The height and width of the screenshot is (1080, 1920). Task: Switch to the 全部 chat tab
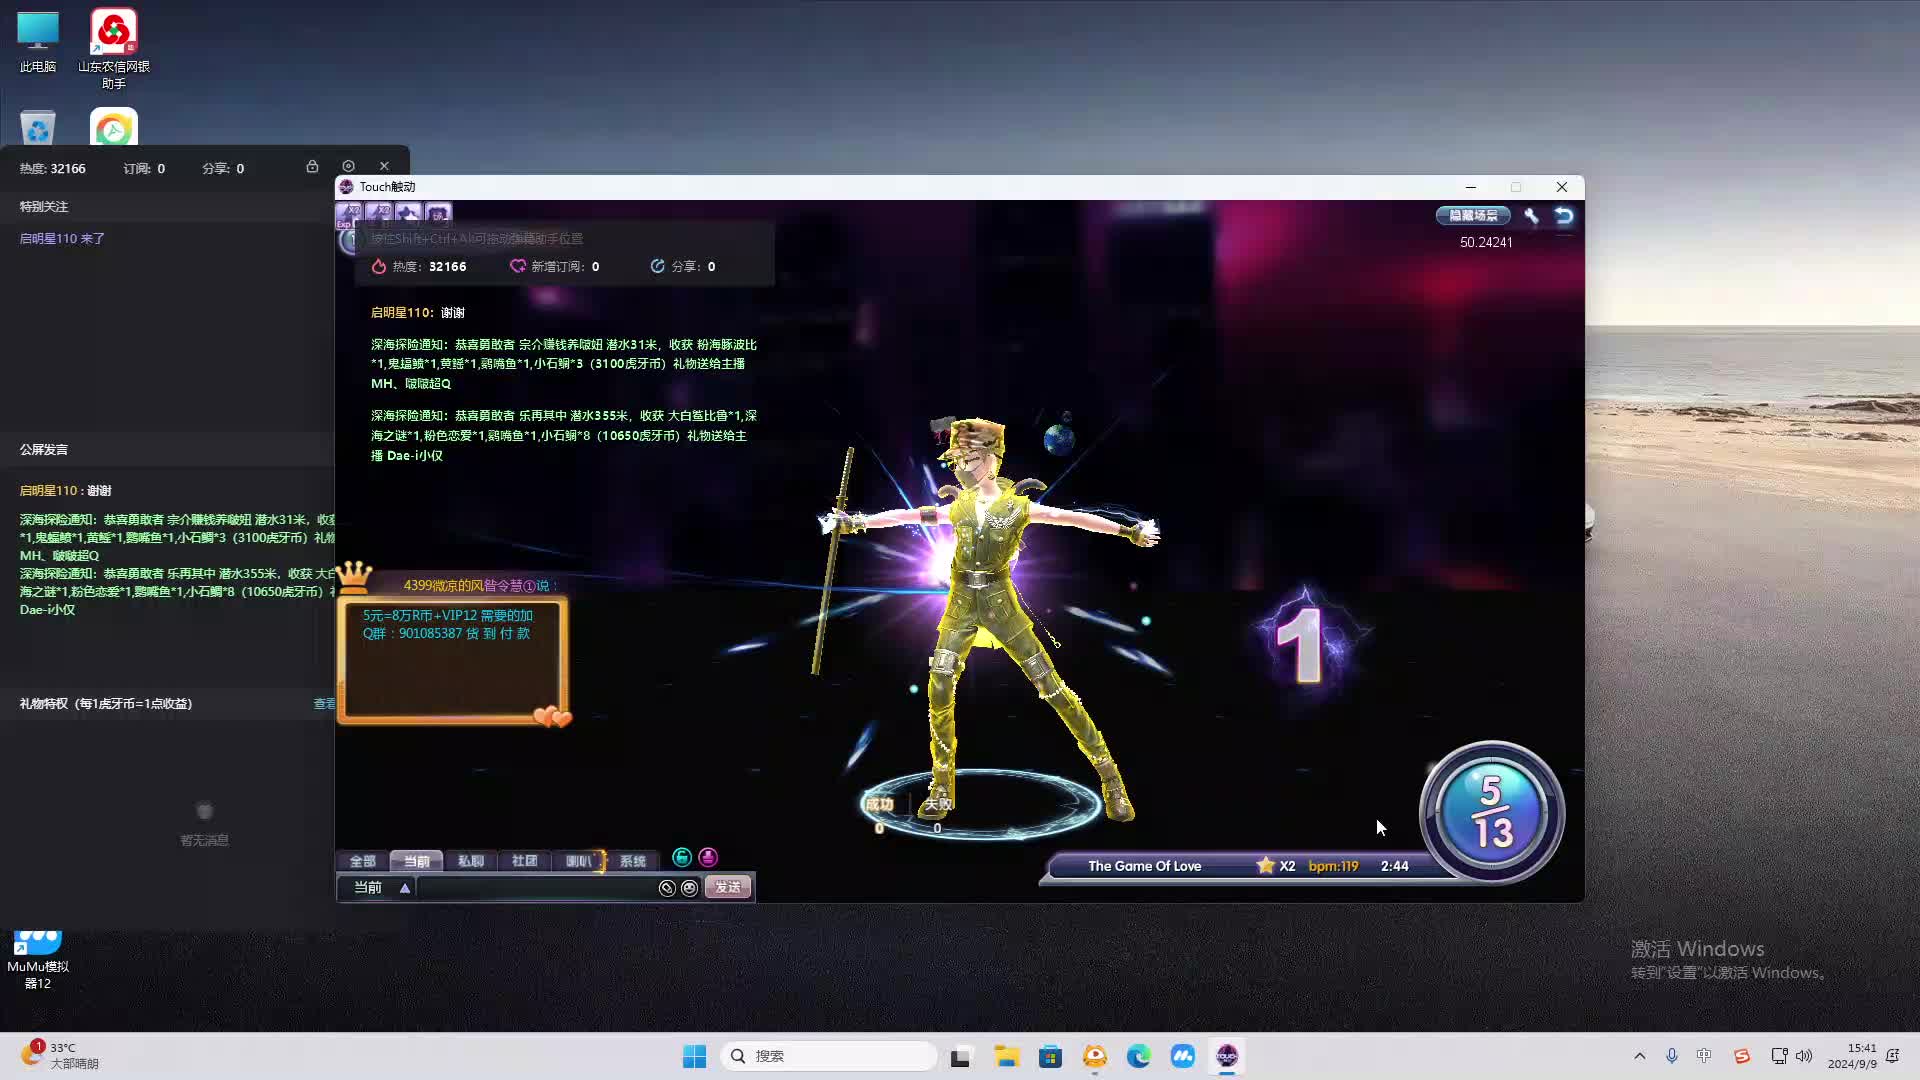point(362,861)
